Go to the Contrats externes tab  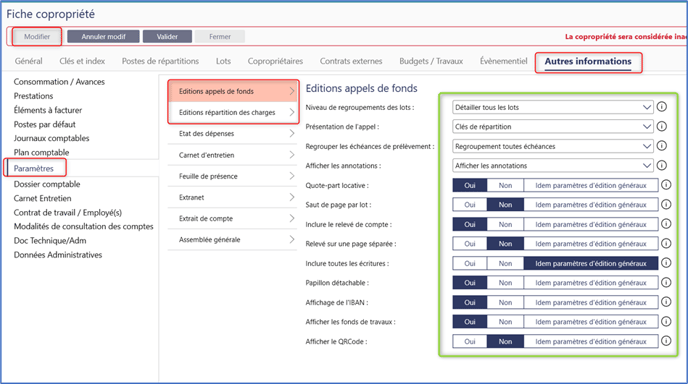click(351, 61)
